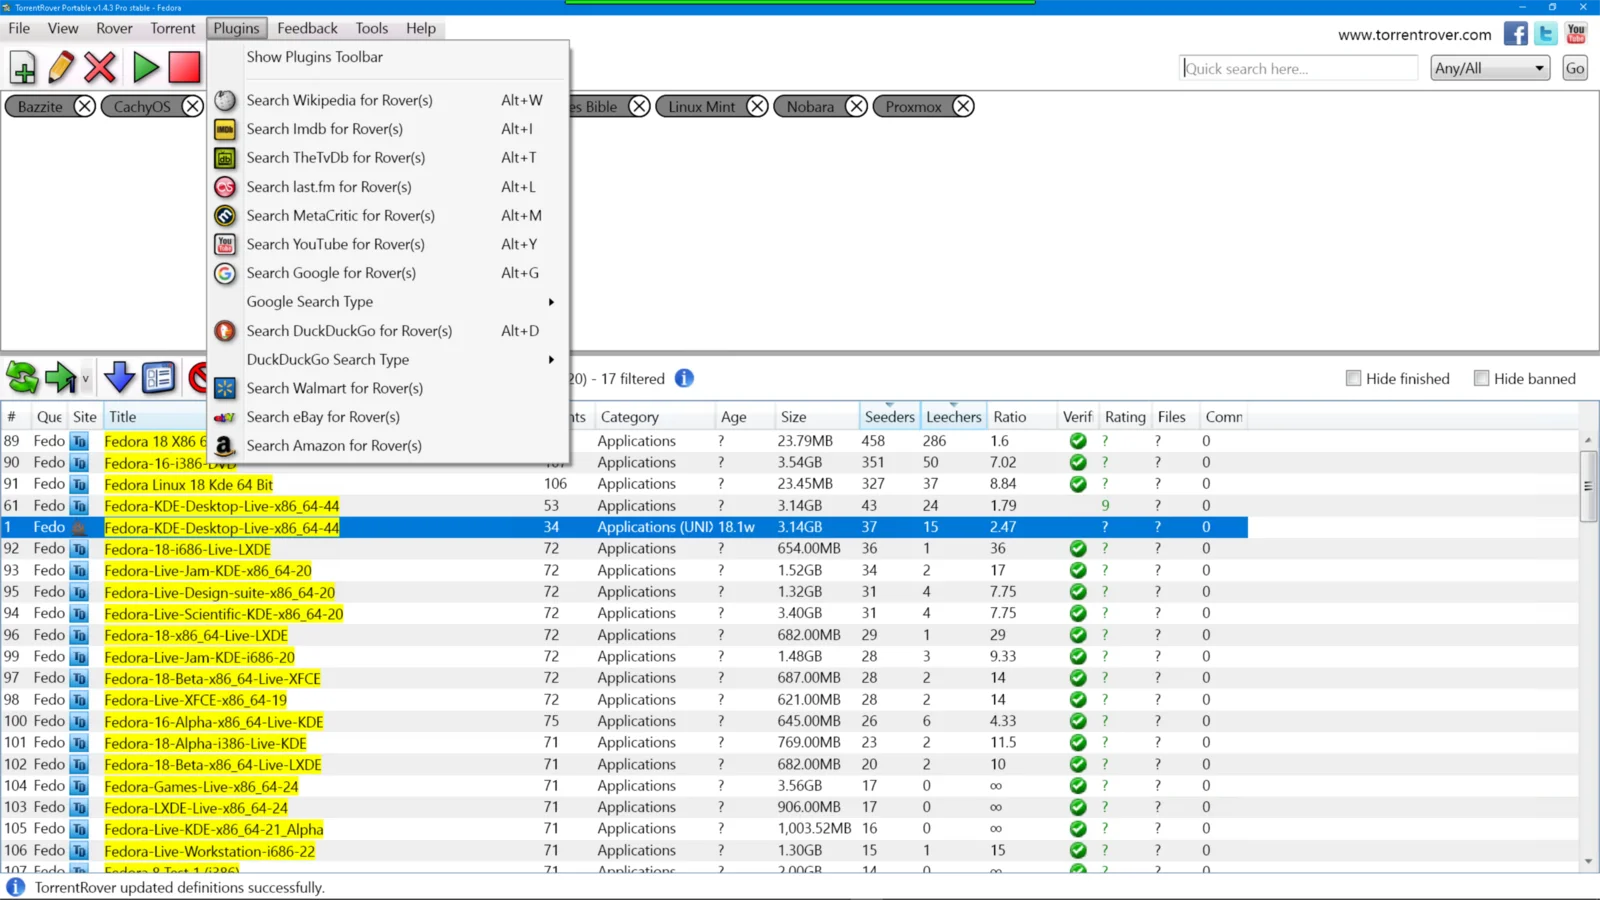Viewport: 1600px width, 900px height.
Task: Click the Edit rover pencil icon
Action: tap(61, 68)
